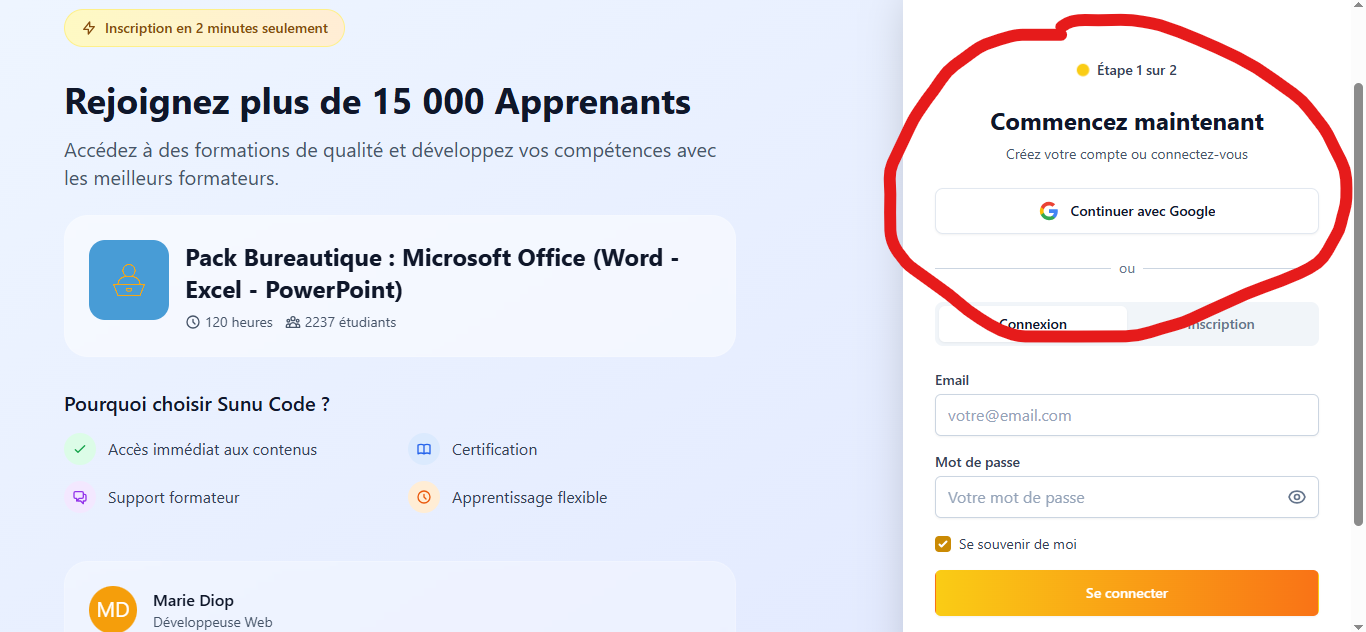The width and height of the screenshot is (1366, 632).
Task: Focus the Email input field
Action: click(1127, 415)
